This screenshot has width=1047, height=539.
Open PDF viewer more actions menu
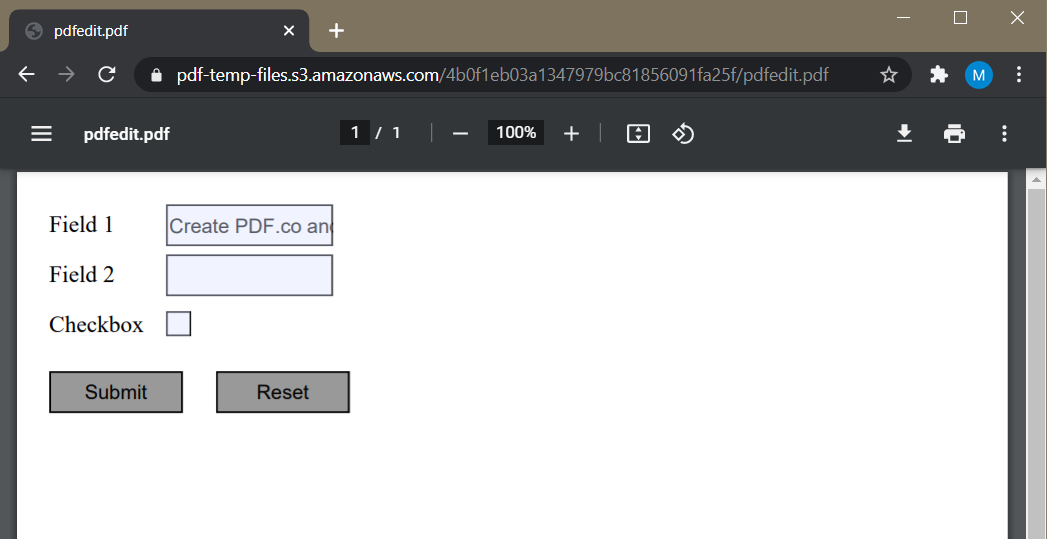point(1004,134)
